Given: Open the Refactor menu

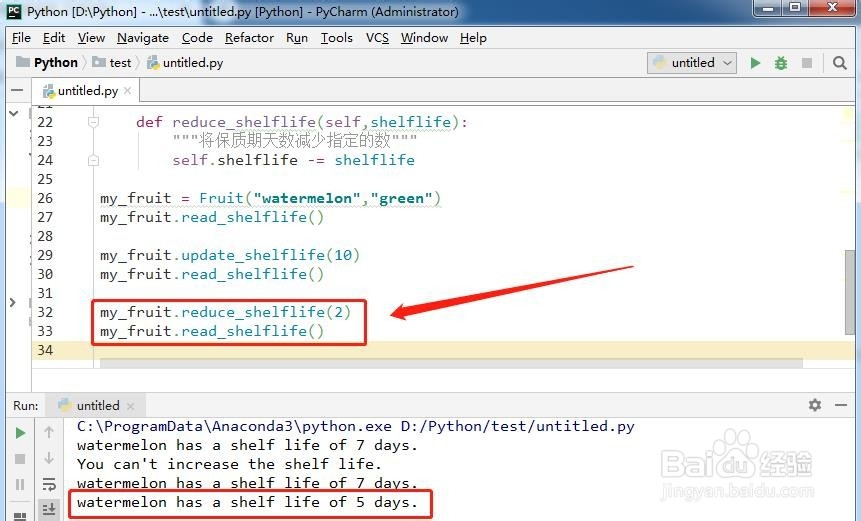Looking at the screenshot, I should 249,38.
